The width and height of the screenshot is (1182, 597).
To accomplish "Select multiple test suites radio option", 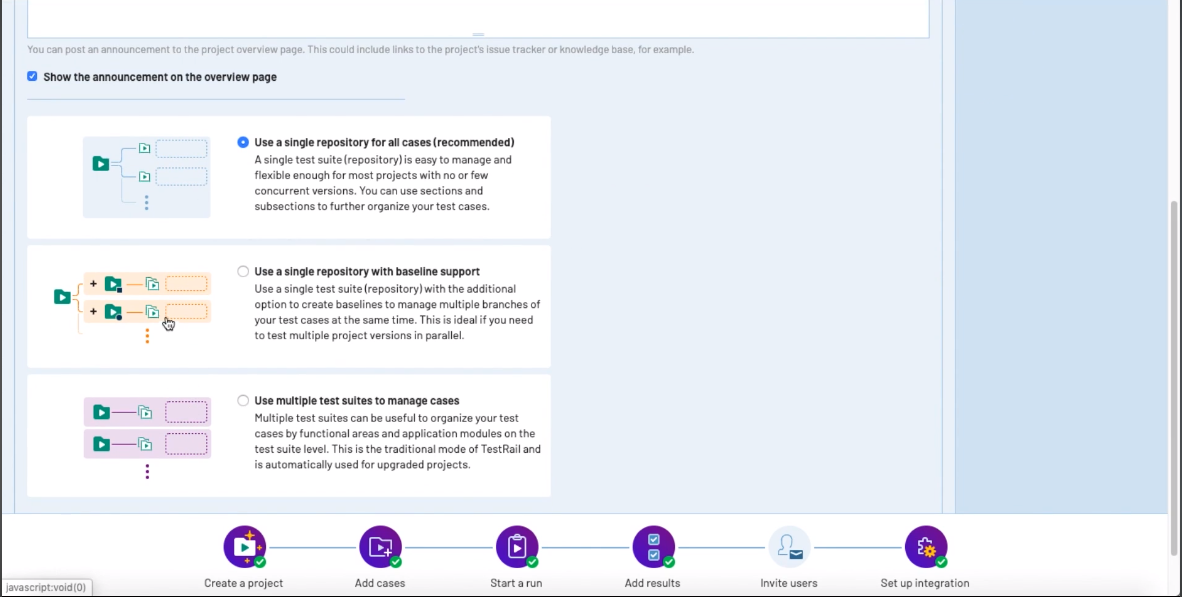I will (x=243, y=400).
